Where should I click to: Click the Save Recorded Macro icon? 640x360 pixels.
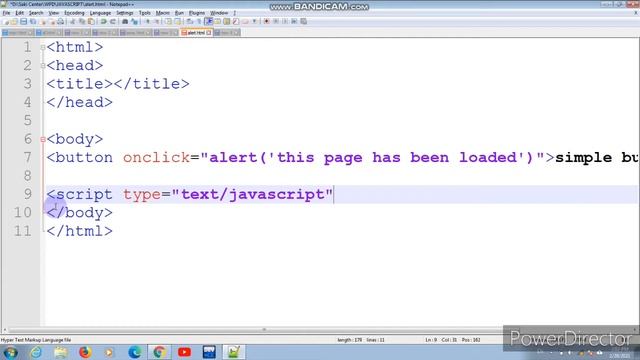303,21
